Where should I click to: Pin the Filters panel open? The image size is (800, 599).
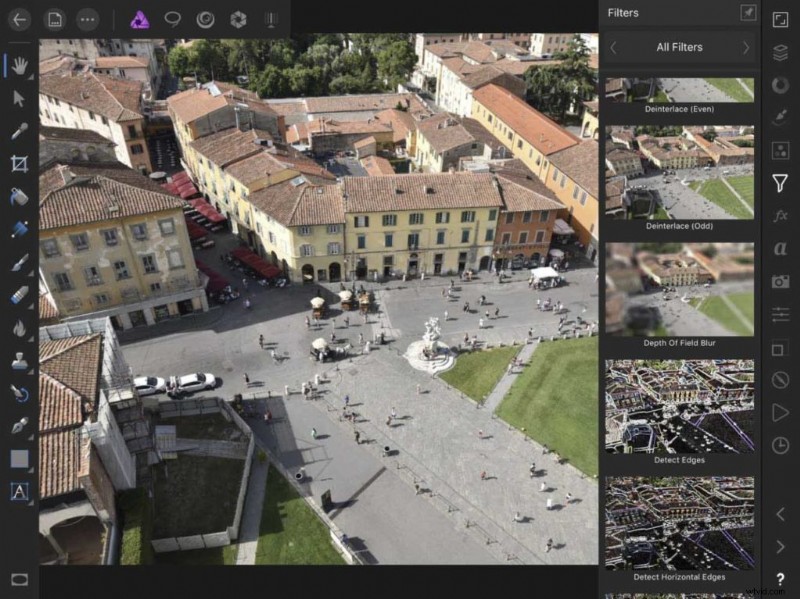(747, 13)
